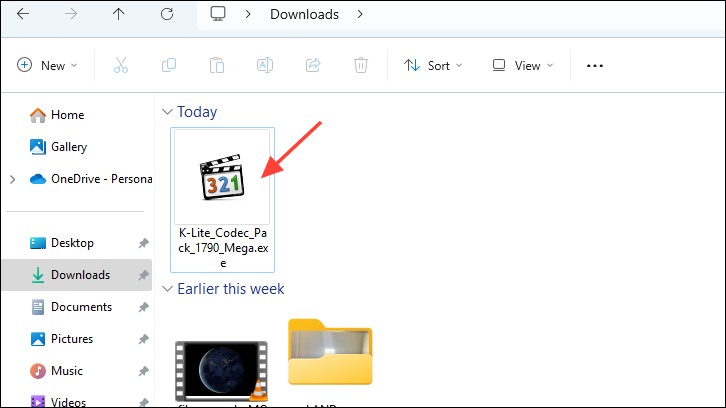The width and height of the screenshot is (726, 408).
Task: Go forward with the right arrow
Action: [x=71, y=14]
